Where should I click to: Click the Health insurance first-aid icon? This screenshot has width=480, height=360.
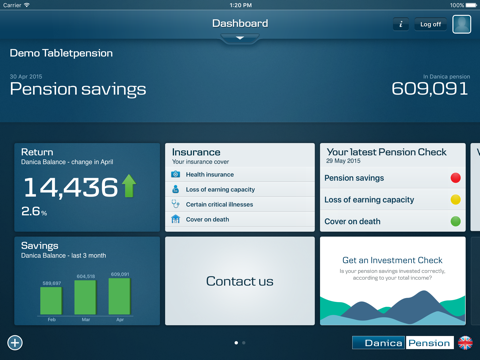click(x=176, y=174)
